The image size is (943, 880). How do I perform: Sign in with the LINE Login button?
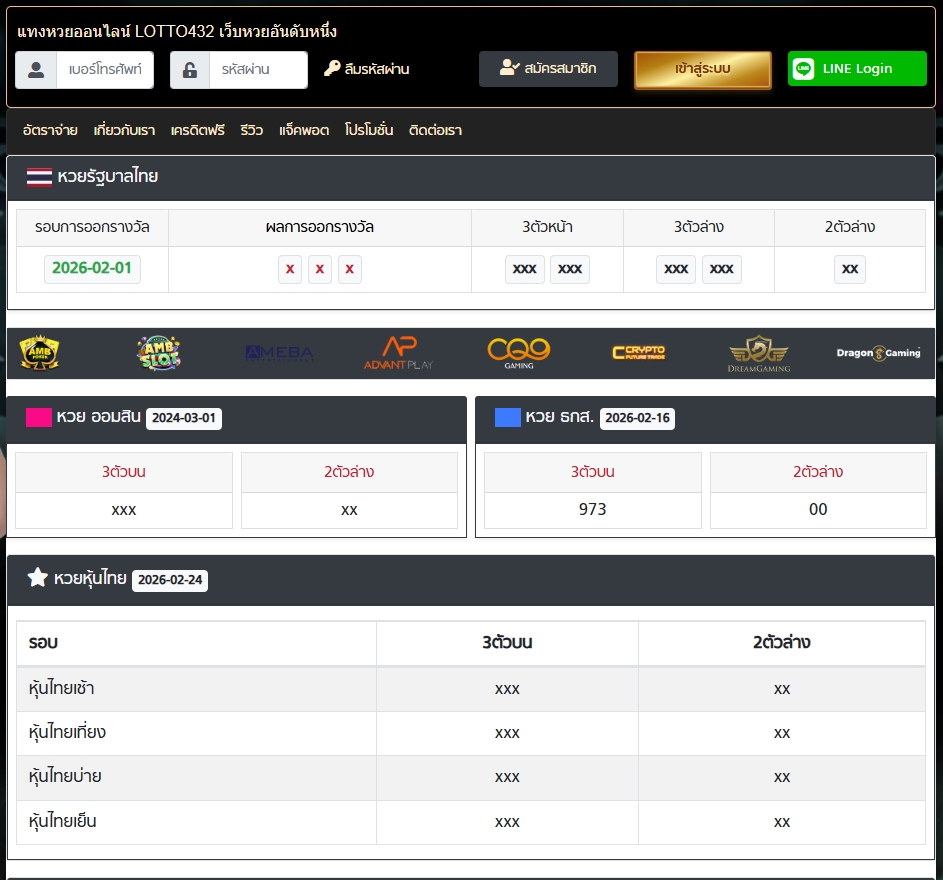857,69
